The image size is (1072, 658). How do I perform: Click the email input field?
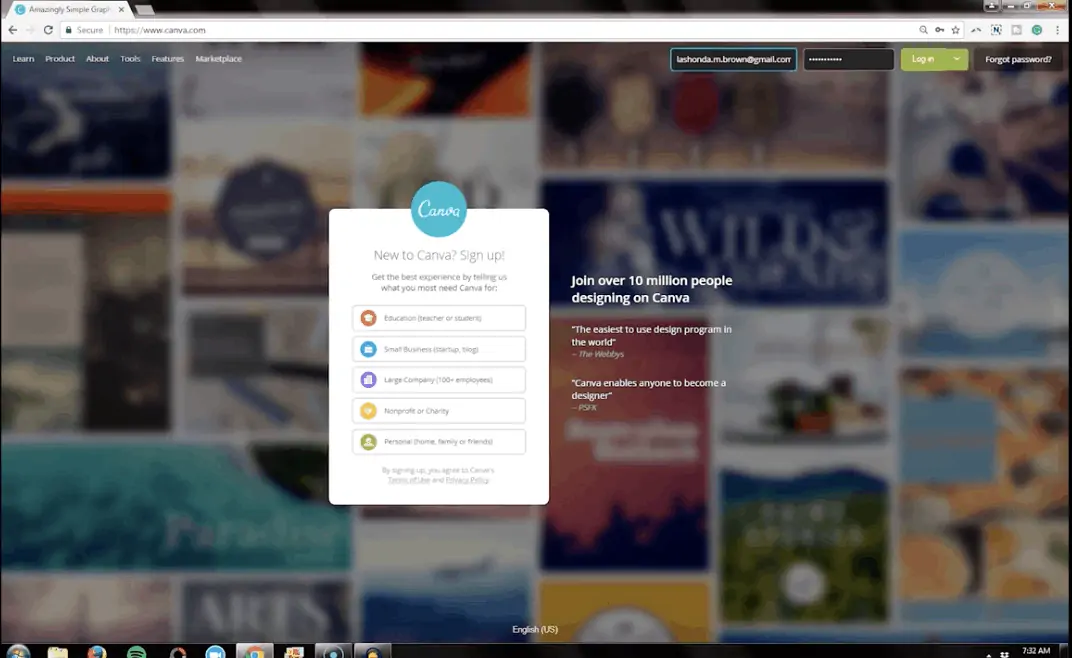pos(734,60)
